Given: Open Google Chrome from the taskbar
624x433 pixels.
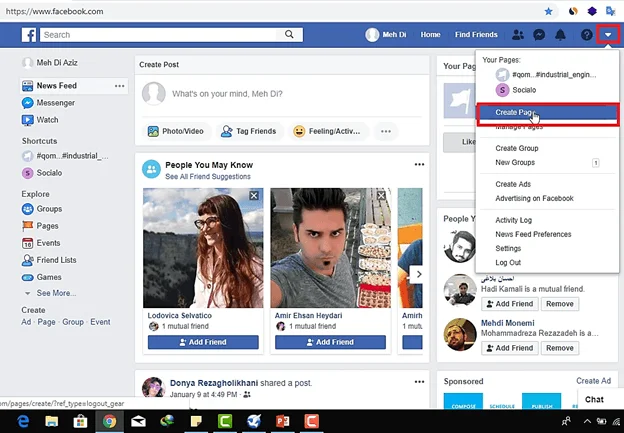Looking at the screenshot, I should [x=108, y=421].
